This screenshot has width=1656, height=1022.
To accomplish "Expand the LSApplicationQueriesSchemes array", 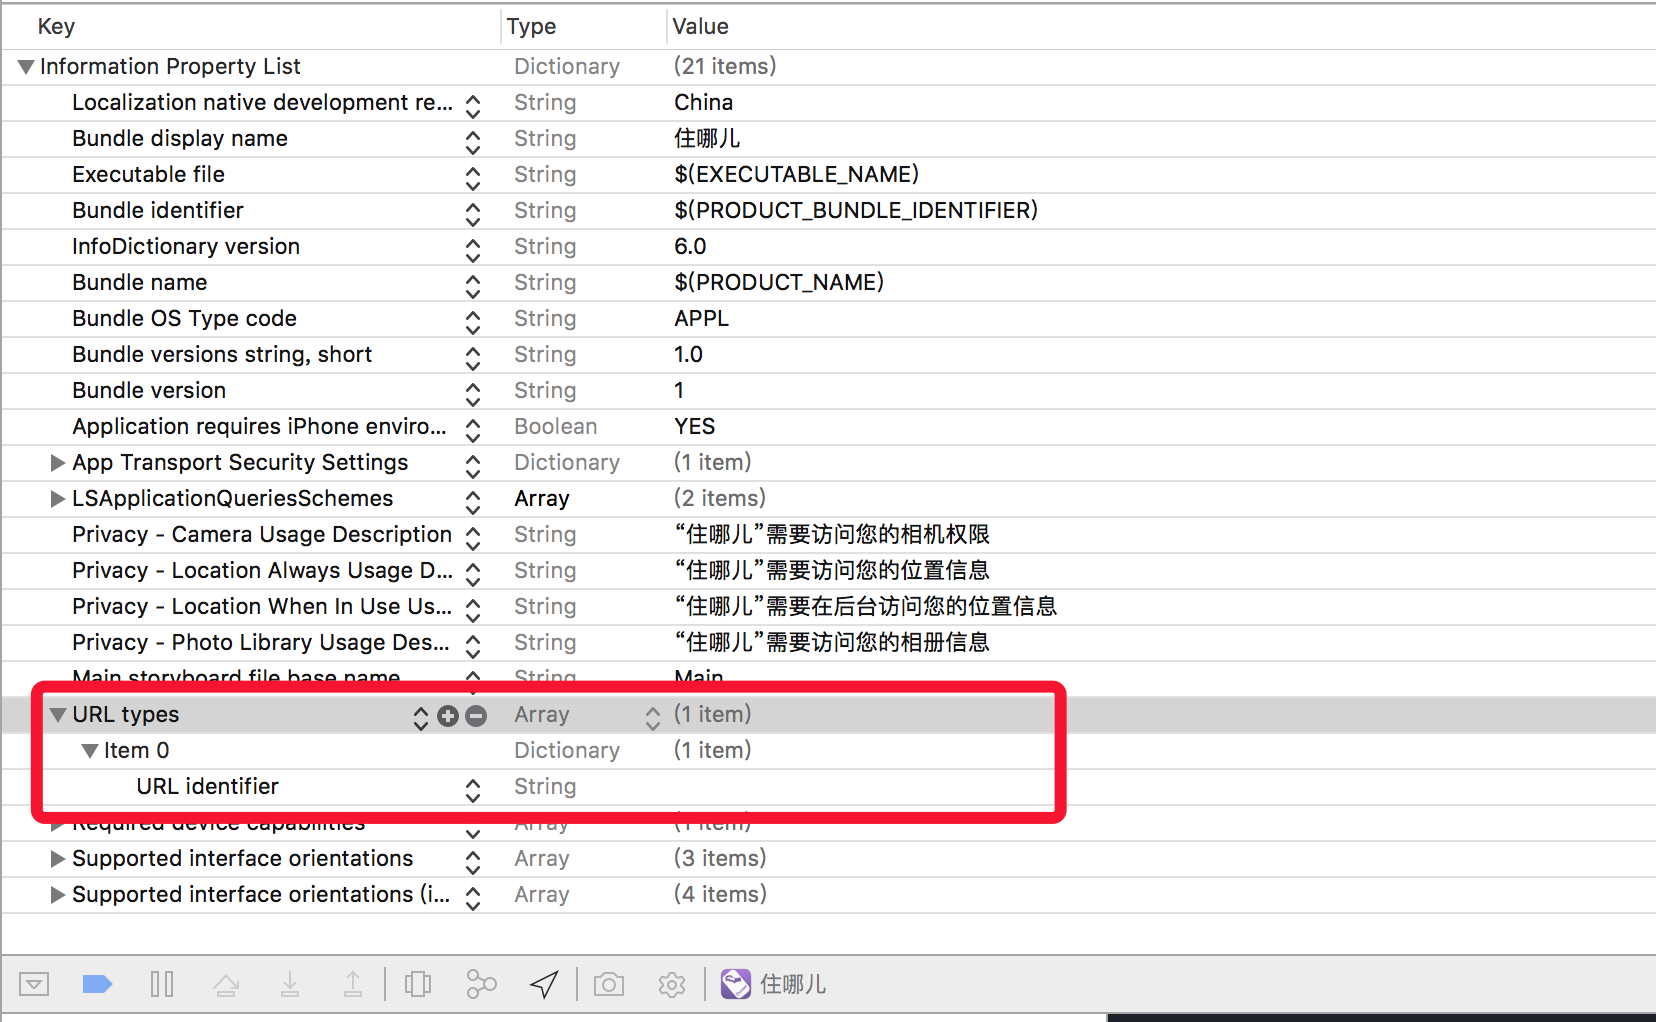I will click(x=58, y=499).
